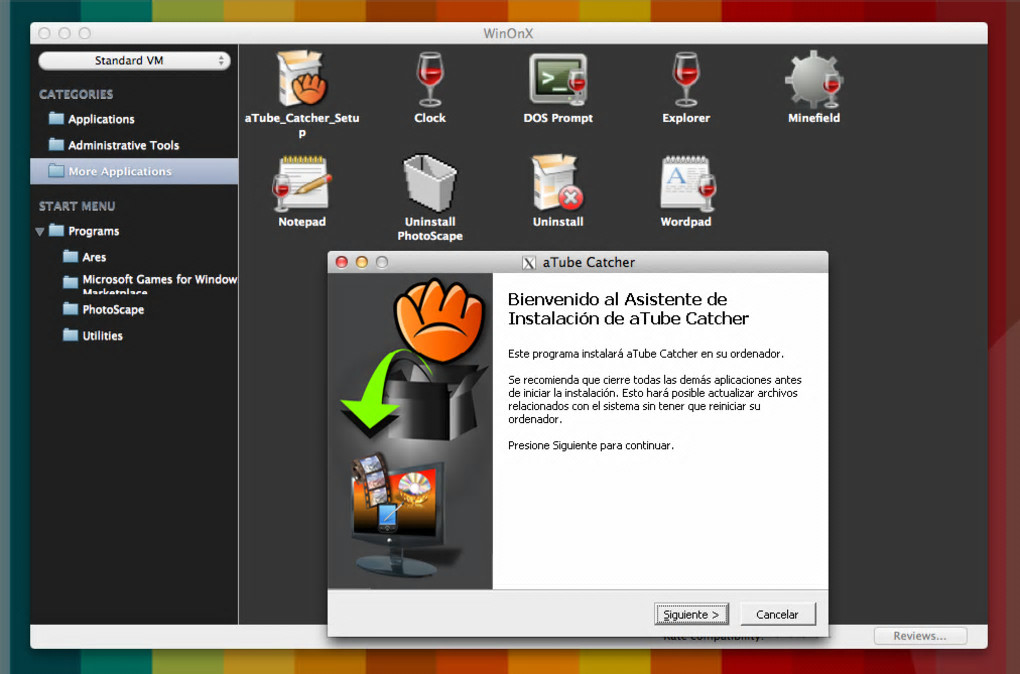Open the Uninstall PhotoScape trash icon

pos(430,183)
